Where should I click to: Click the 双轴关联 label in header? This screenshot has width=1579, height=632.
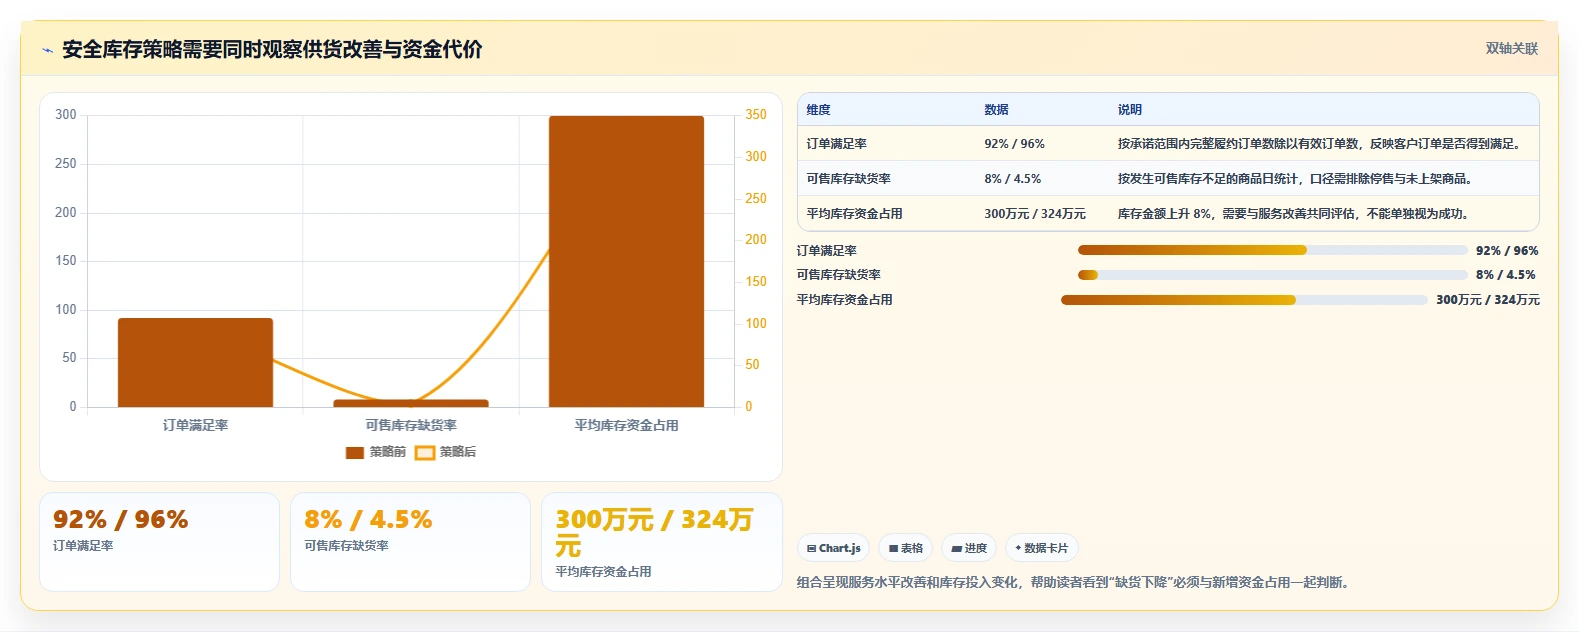pos(1511,49)
